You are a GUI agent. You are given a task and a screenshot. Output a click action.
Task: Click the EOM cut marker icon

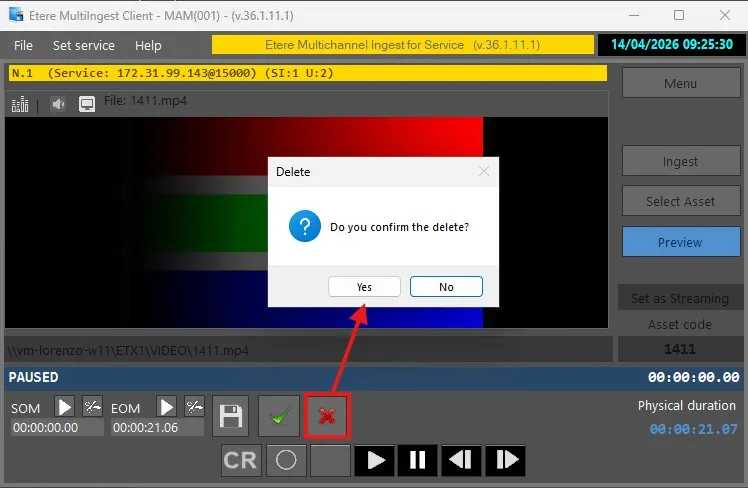(194, 407)
